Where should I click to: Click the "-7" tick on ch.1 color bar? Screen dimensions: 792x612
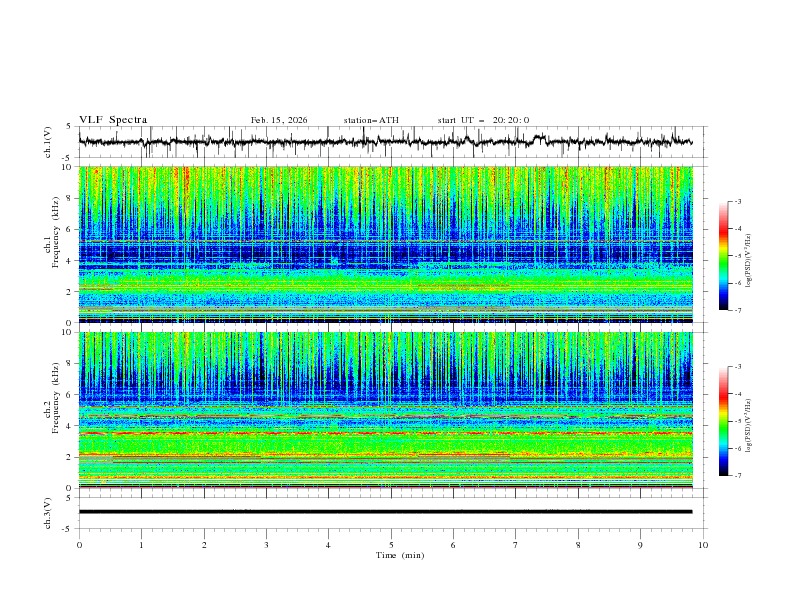tap(738, 310)
